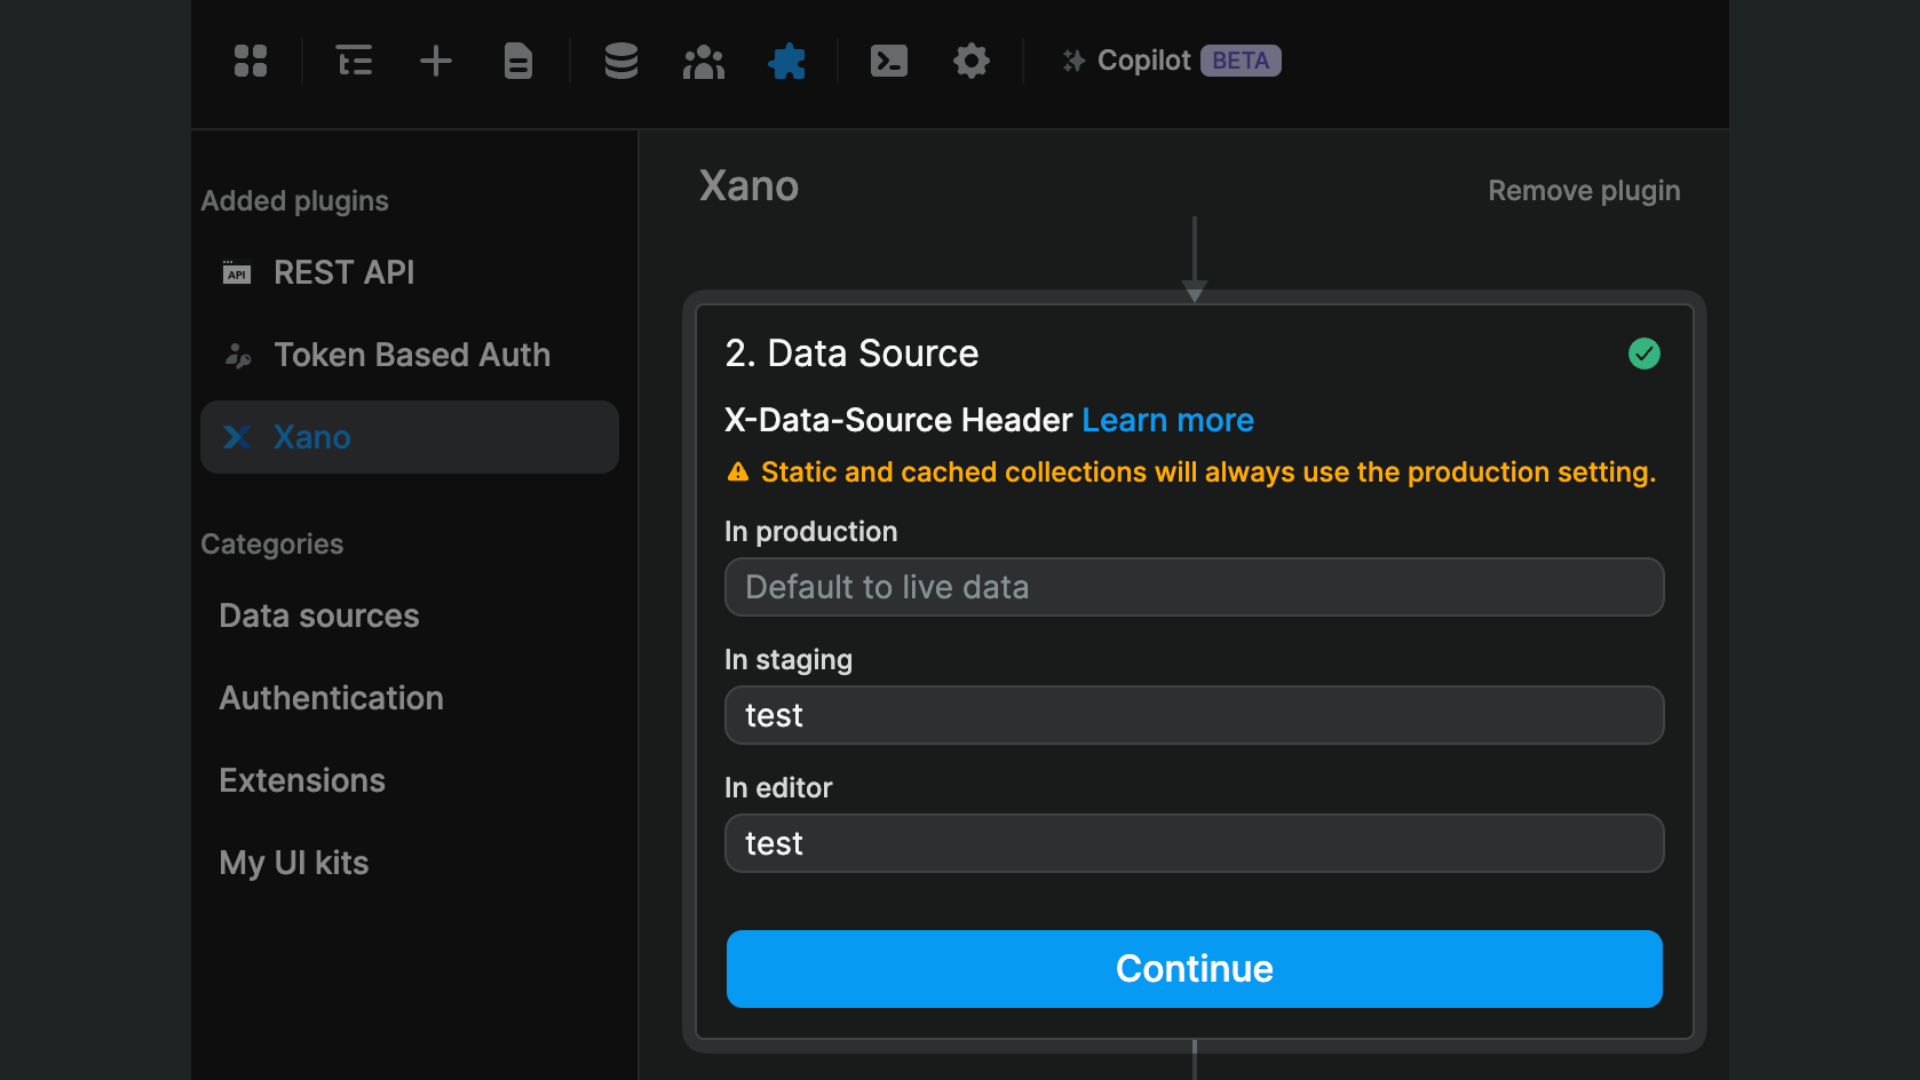
Task: Browse the Data sources category
Action: click(319, 616)
